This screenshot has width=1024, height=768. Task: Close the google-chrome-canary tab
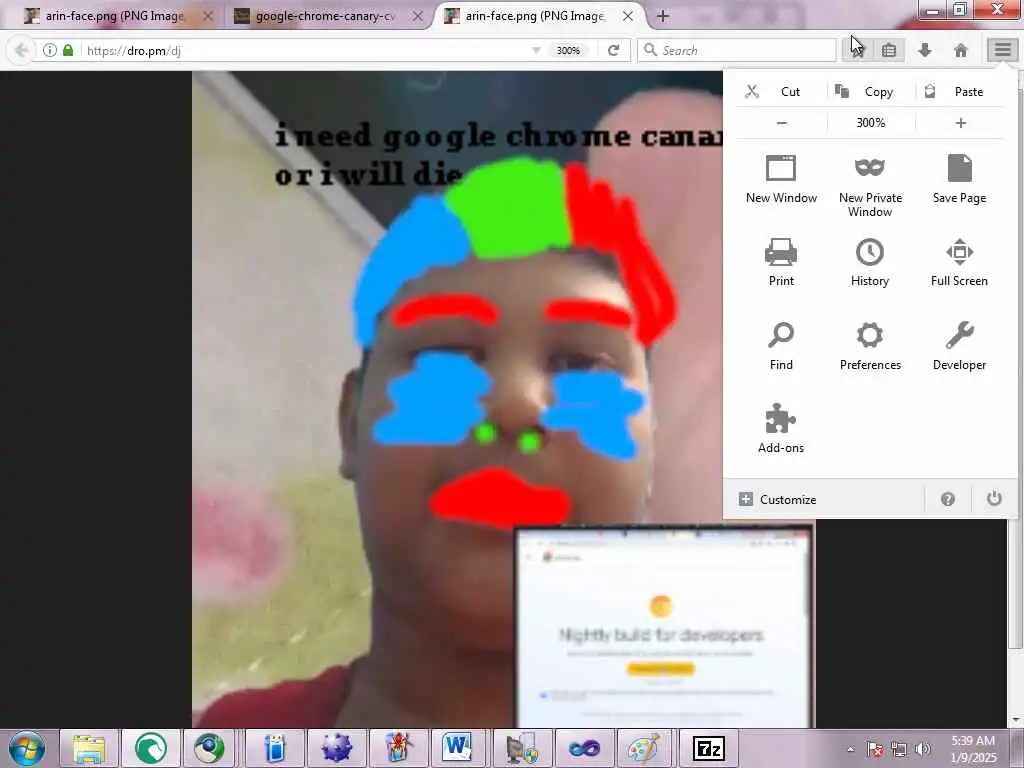click(418, 16)
